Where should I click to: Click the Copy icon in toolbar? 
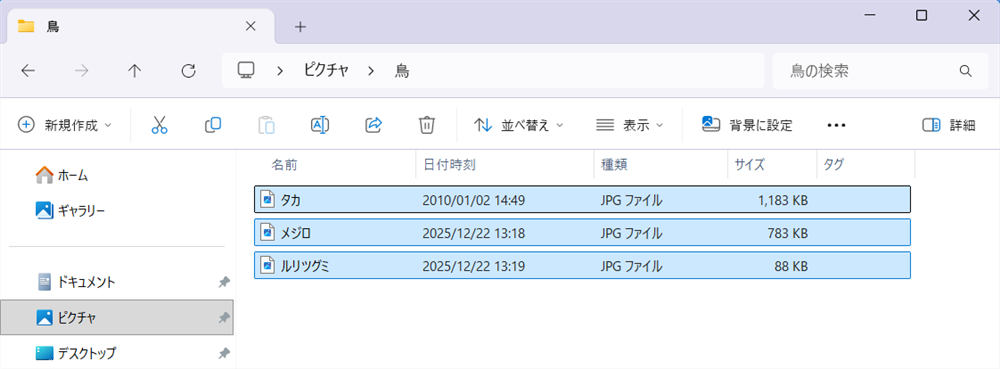tap(212, 125)
